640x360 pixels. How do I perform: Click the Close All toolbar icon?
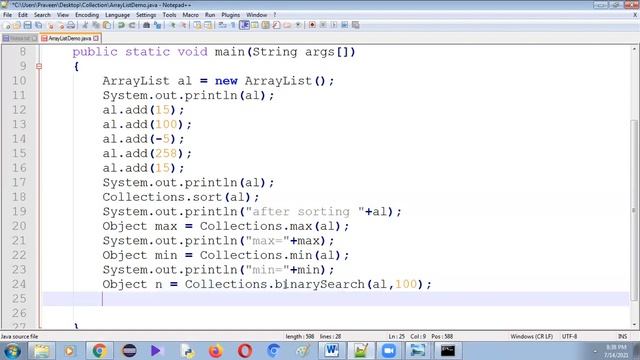(x=60, y=25)
